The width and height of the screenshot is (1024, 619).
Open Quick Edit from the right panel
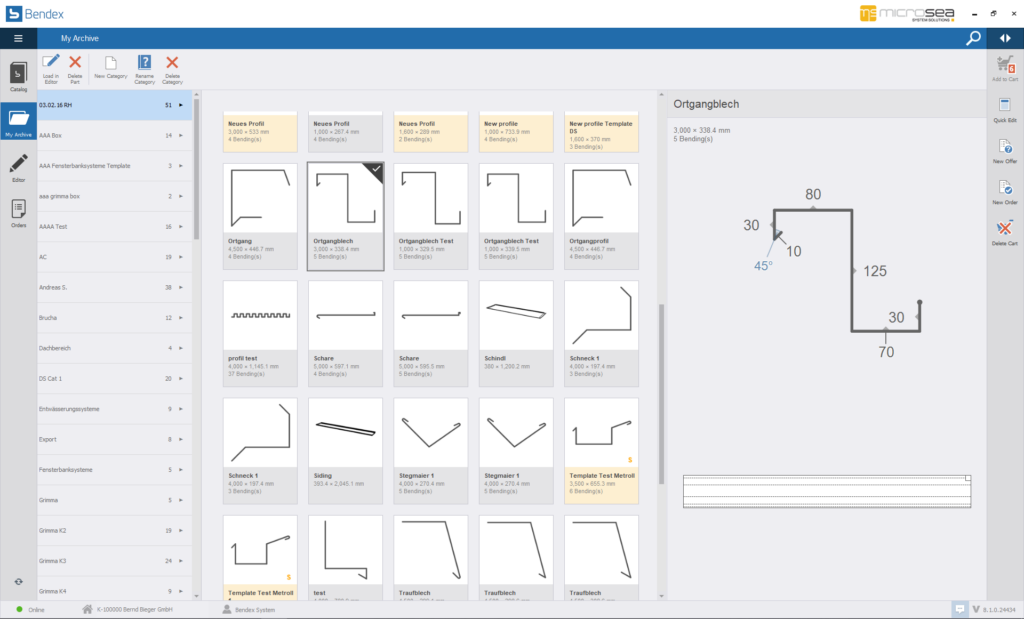1004,104
